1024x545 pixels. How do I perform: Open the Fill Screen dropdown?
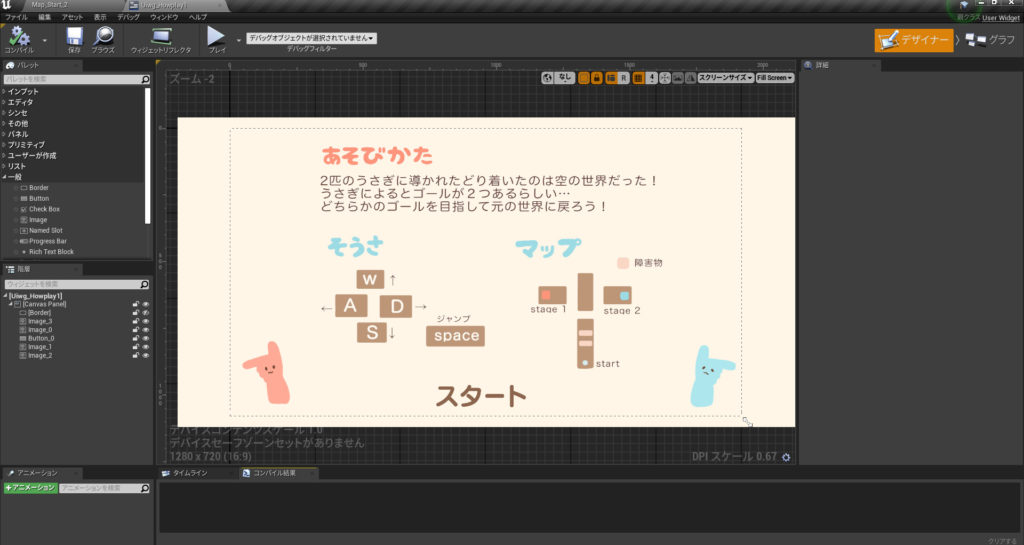pyautogui.click(x=776, y=77)
